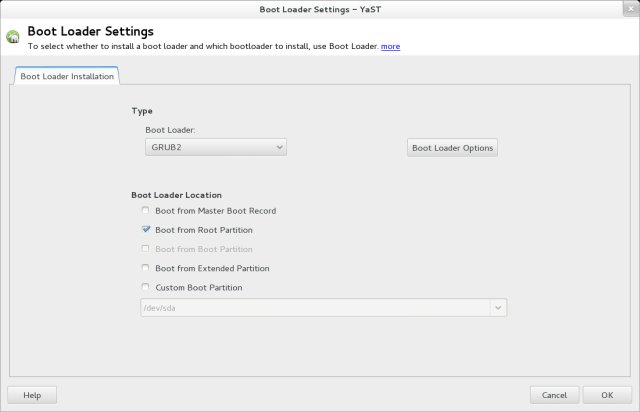The image size is (640, 412).
Task: Confirm settings with the OK button
Action: tap(606, 395)
